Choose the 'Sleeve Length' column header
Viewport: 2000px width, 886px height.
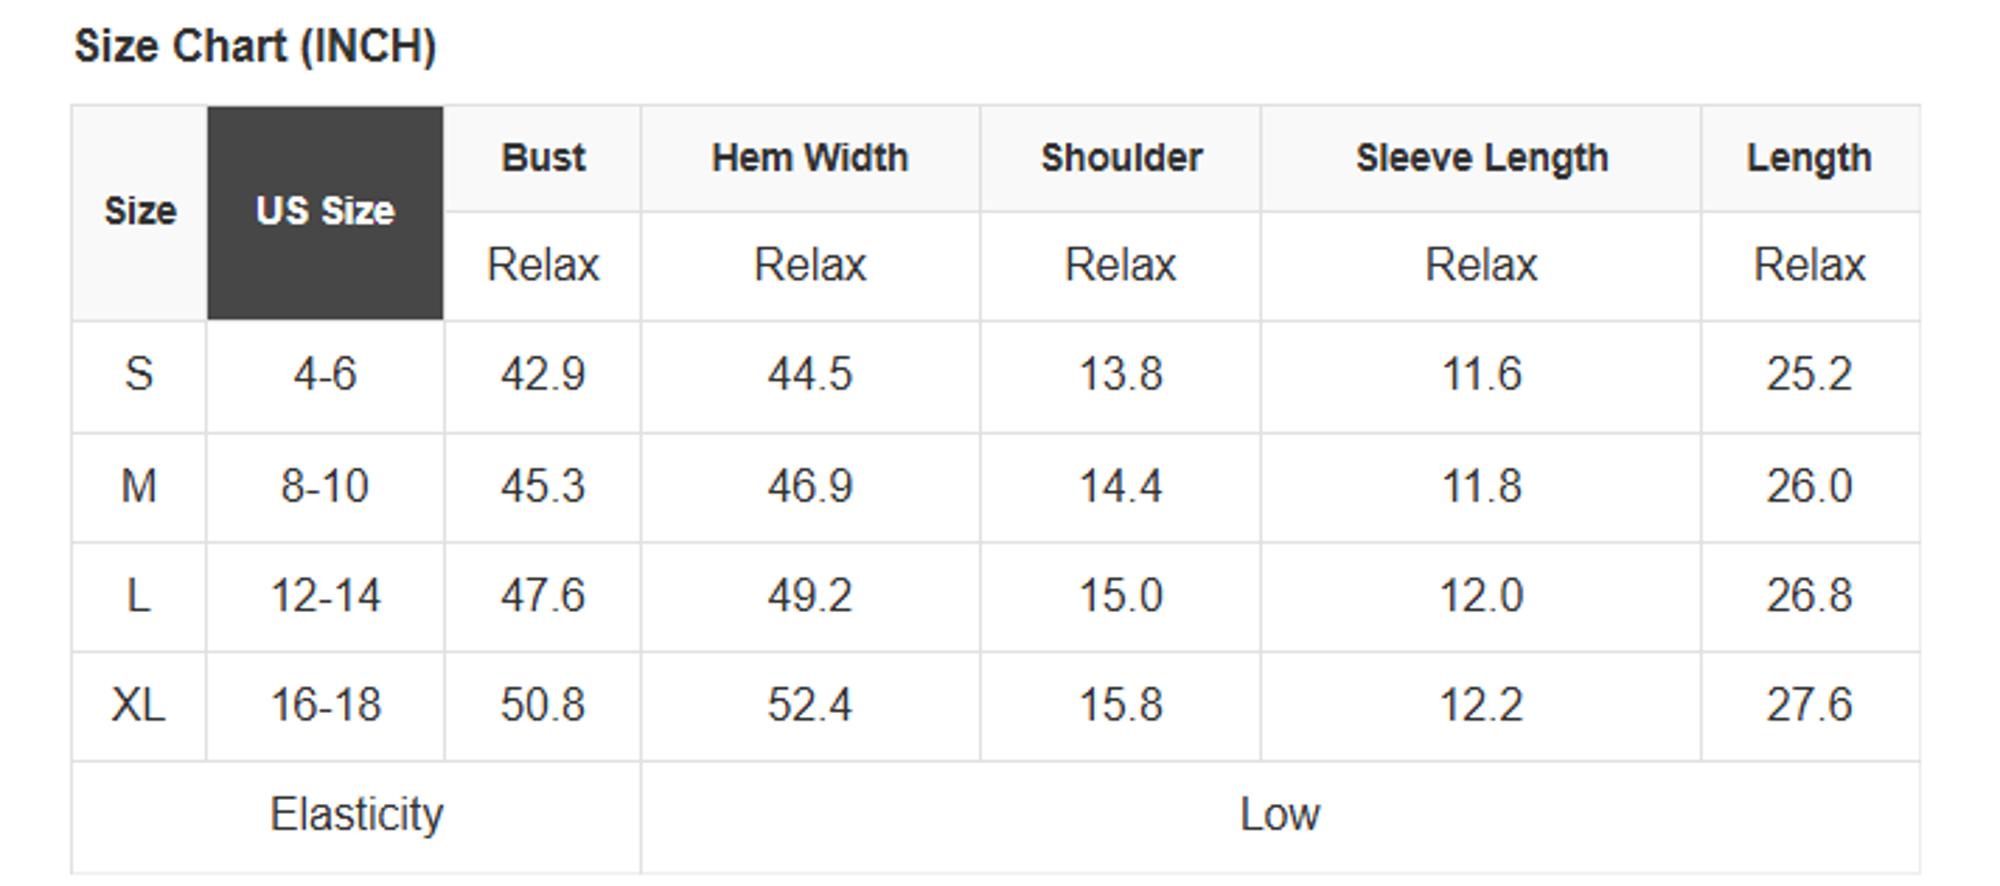click(x=1482, y=158)
